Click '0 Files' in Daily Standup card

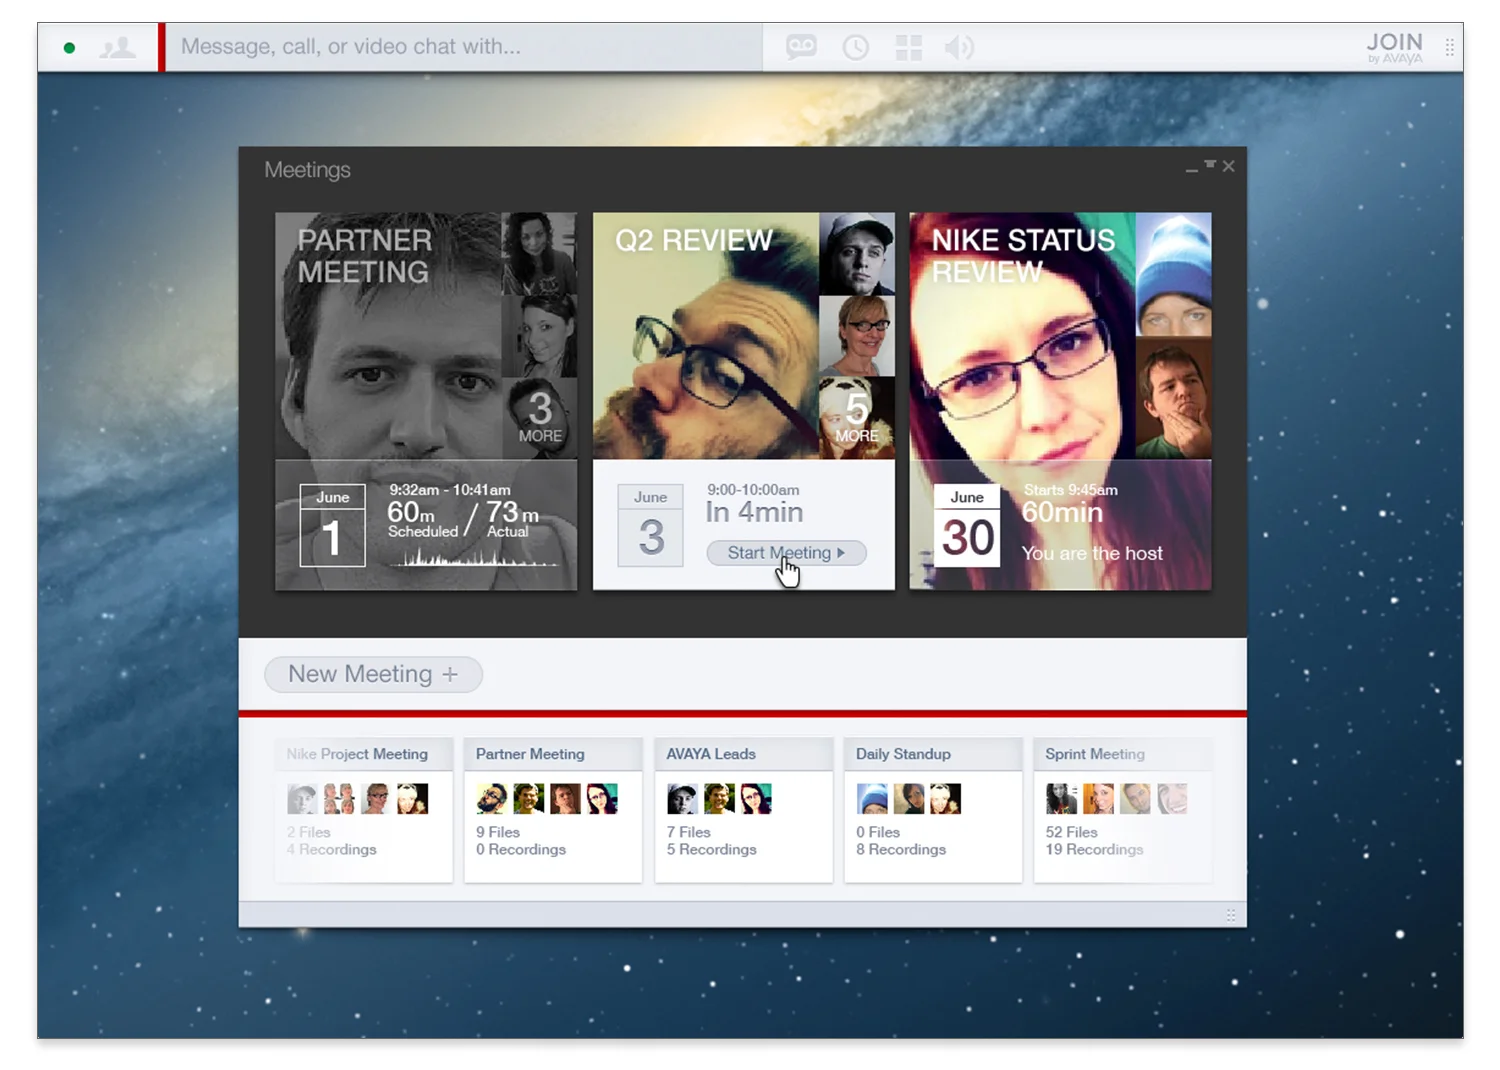pyautogui.click(x=878, y=832)
